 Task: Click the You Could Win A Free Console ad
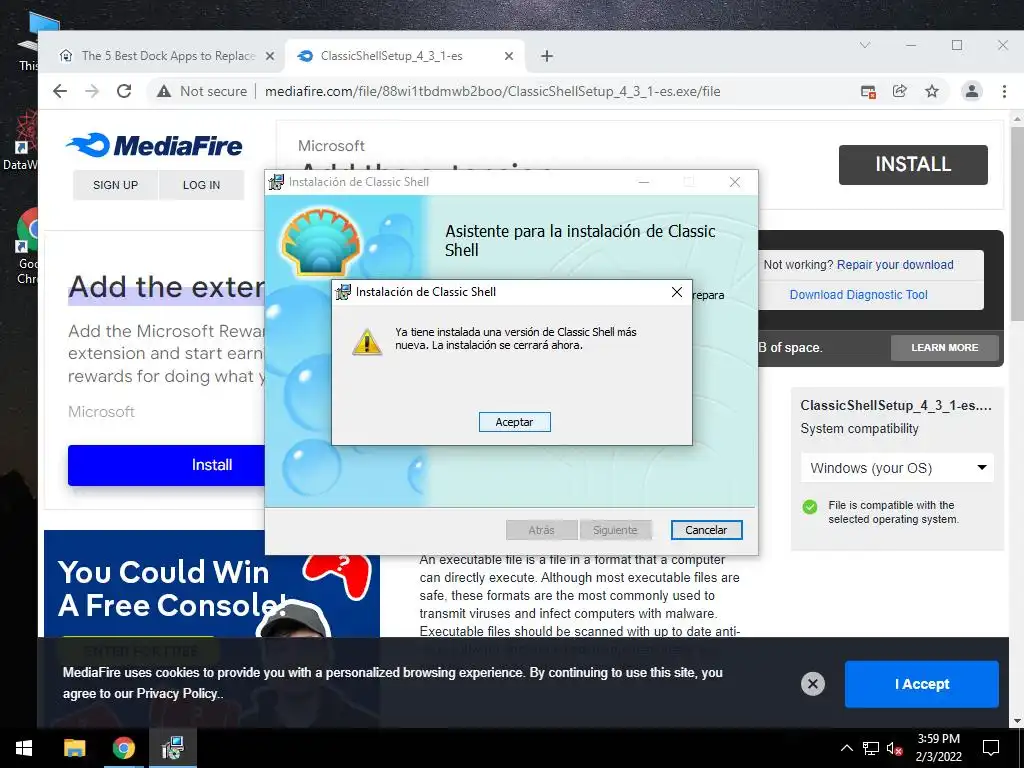tap(212, 583)
